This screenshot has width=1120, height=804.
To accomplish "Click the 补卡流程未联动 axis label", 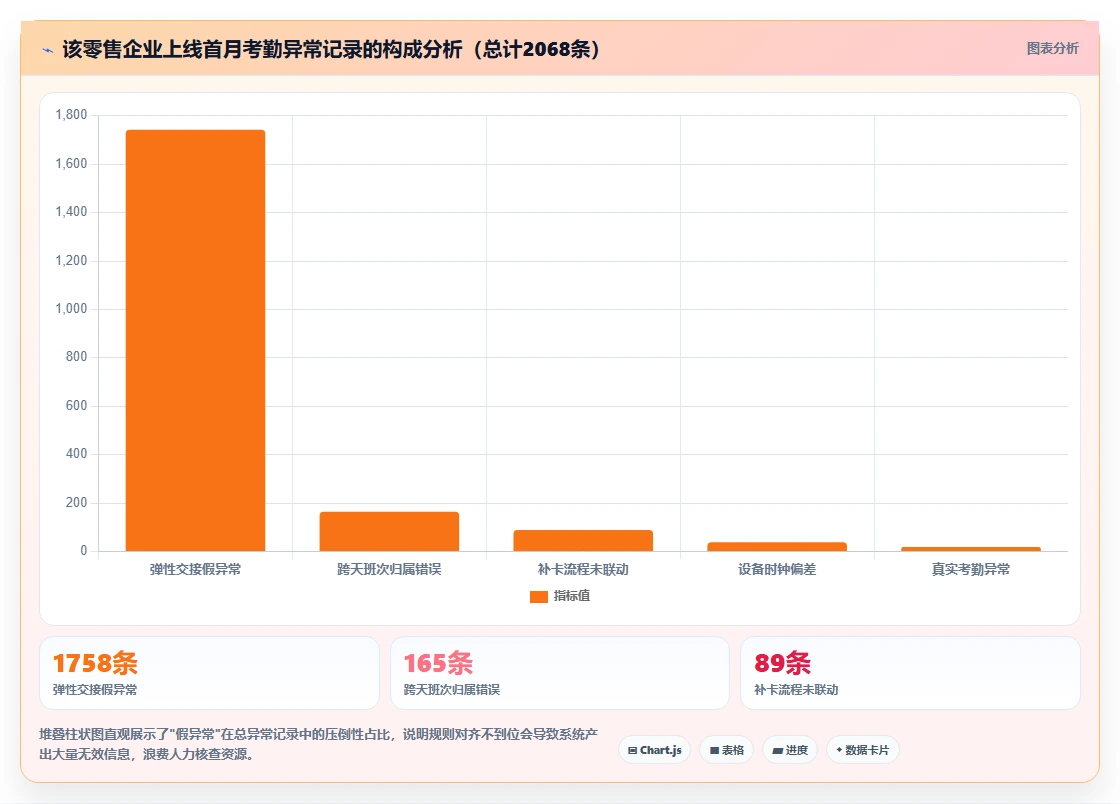I will coord(583,569).
